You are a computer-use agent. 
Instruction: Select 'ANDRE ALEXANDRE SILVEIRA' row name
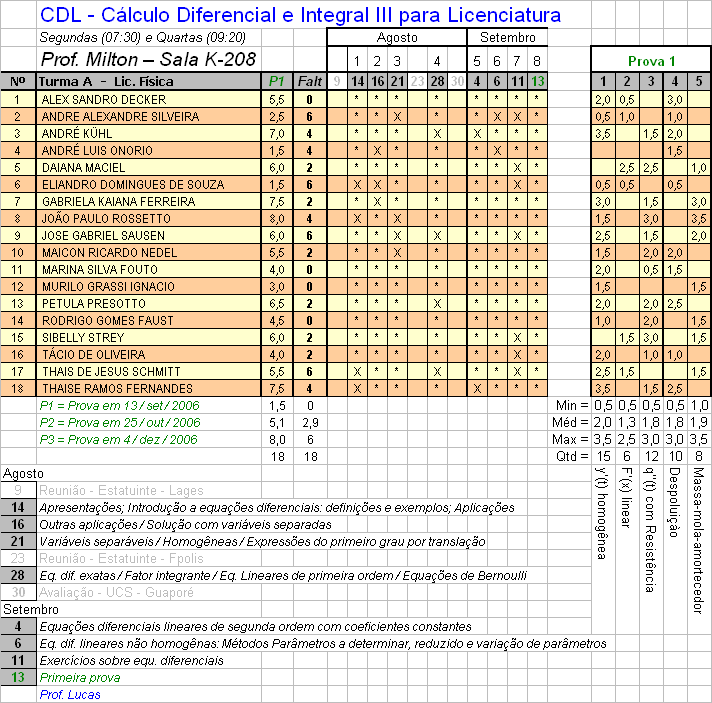[120, 117]
